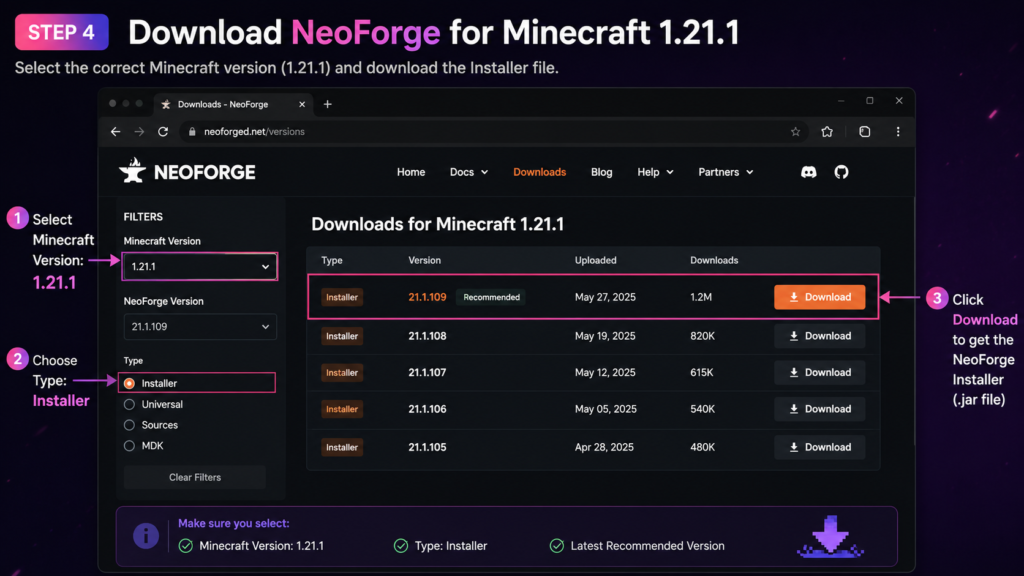Click the Installer badge for 21.1.109
This screenshot has height=576, width=1024.
342,297
